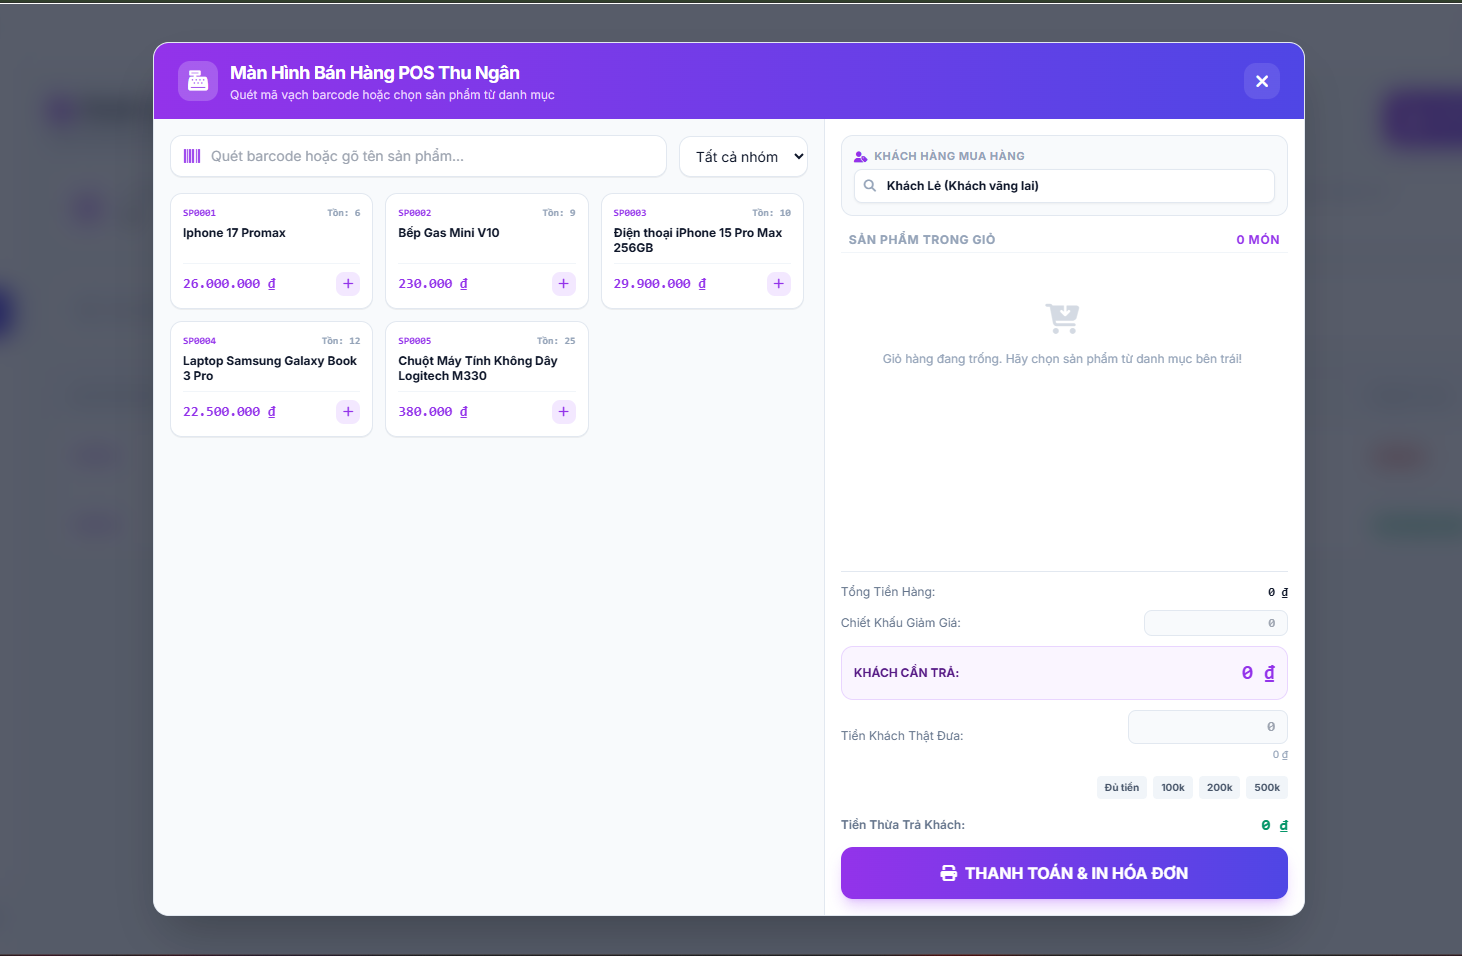Click the Khách Cần Trả total box
1462x956 pixels.
click(x=1064, y=673)
